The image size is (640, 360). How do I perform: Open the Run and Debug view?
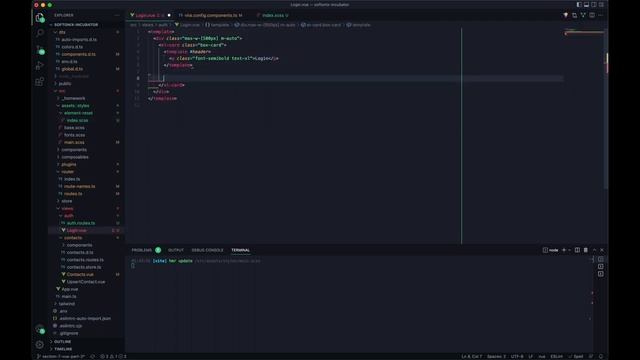tap(40, 65)
